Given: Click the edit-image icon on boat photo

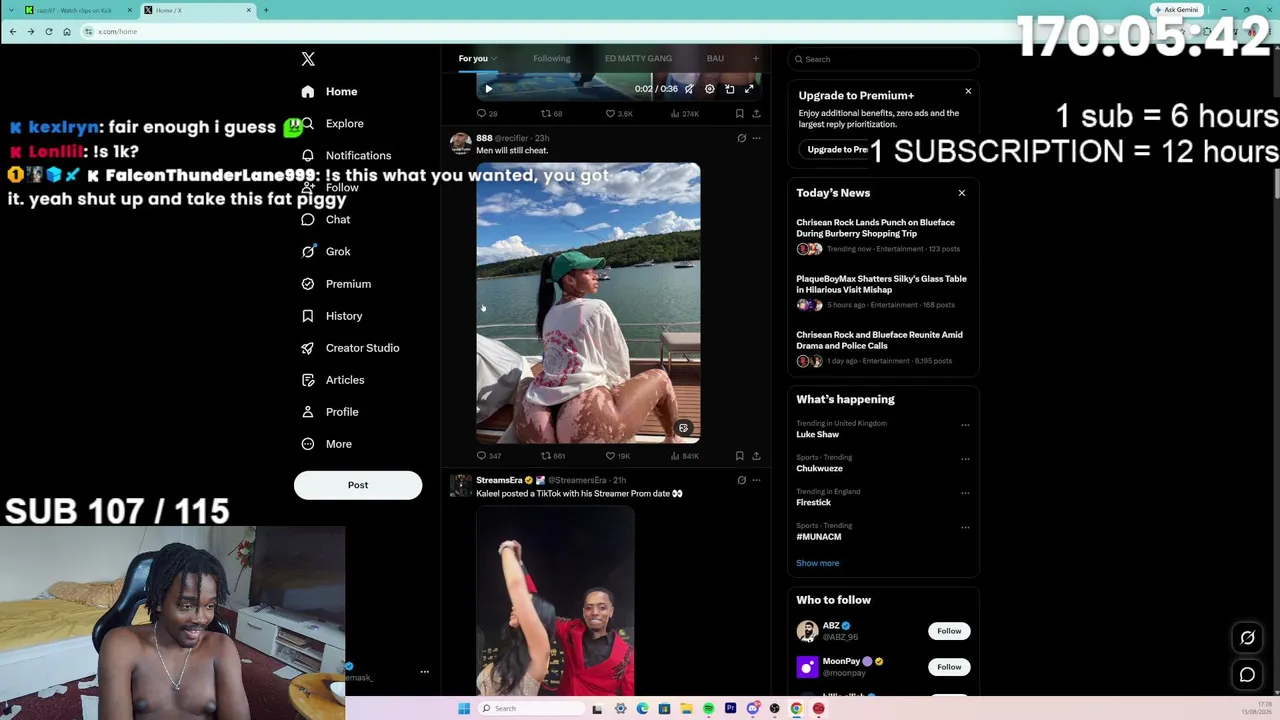Looking at the screenshot, I should [x=683, y=428].
